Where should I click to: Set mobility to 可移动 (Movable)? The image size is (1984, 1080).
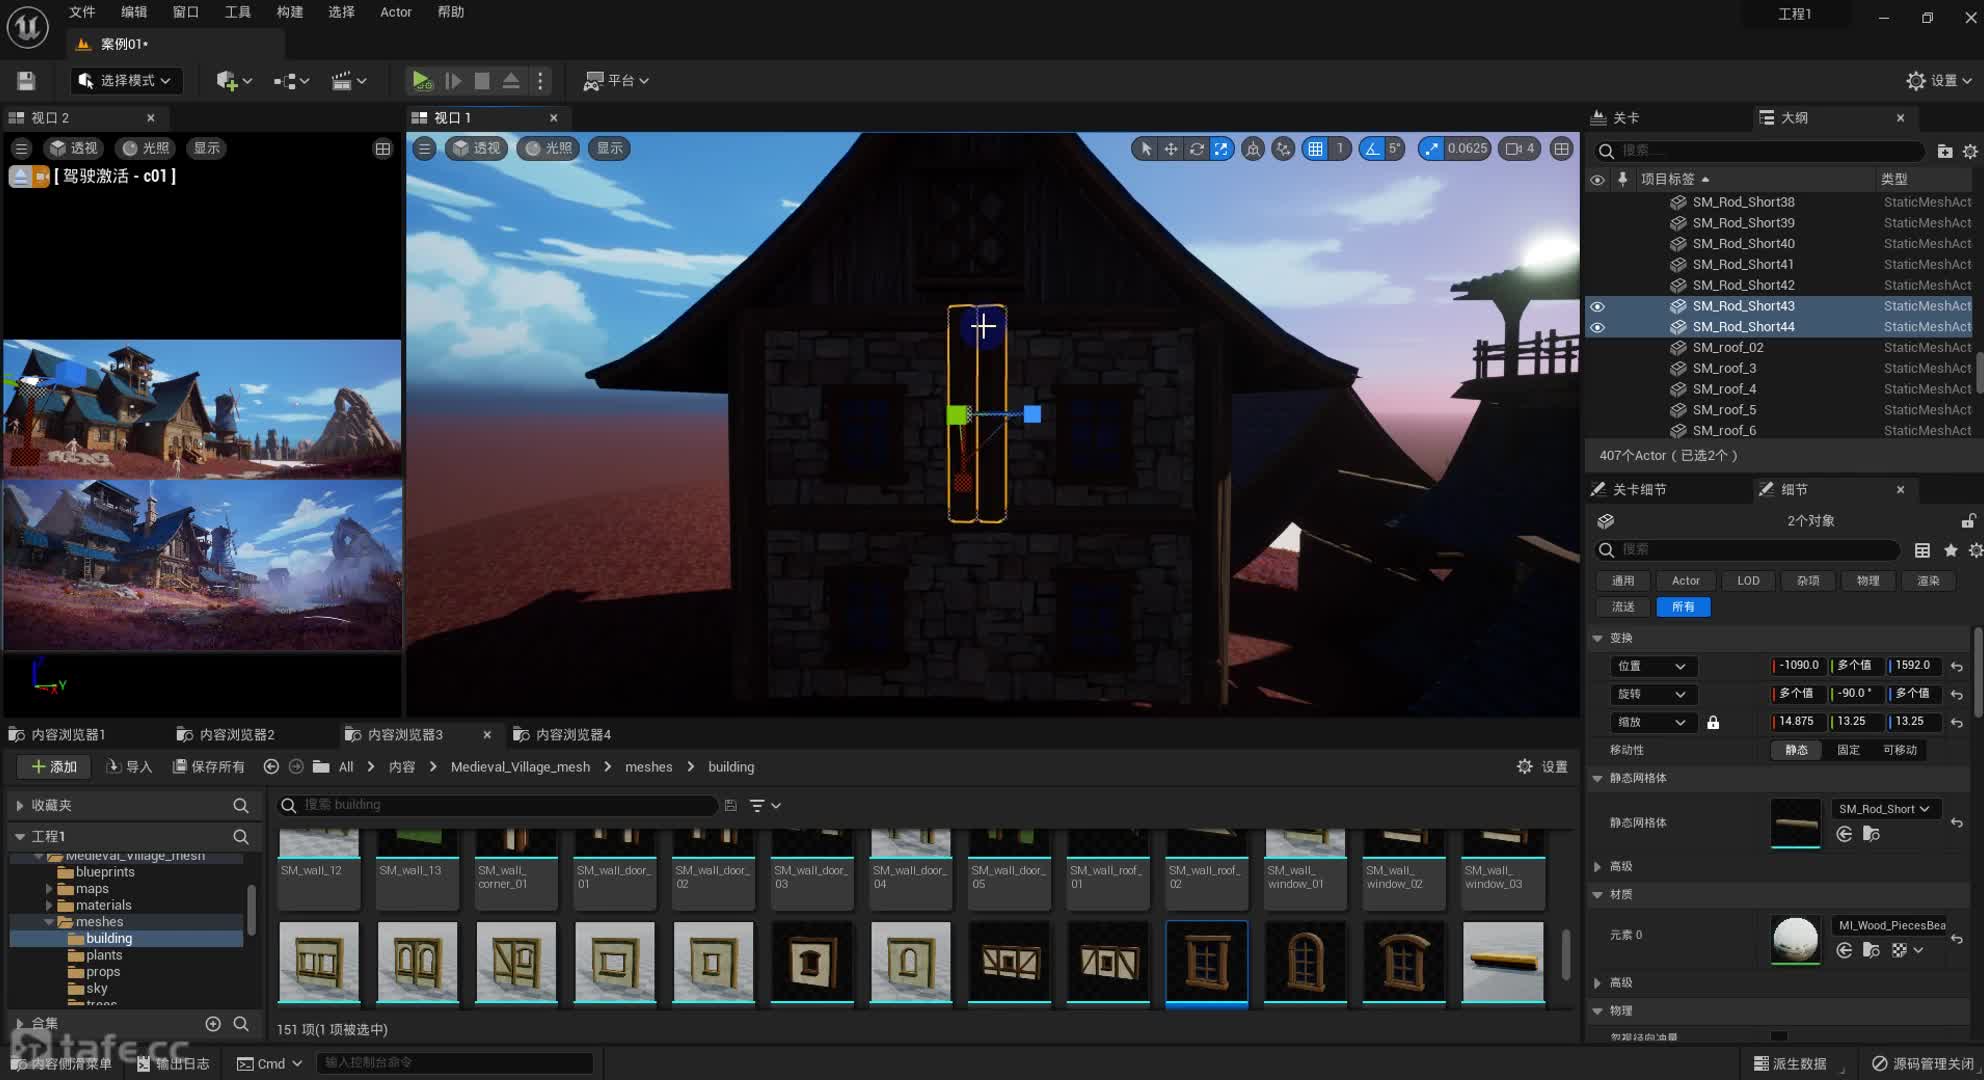(1900, 750)
